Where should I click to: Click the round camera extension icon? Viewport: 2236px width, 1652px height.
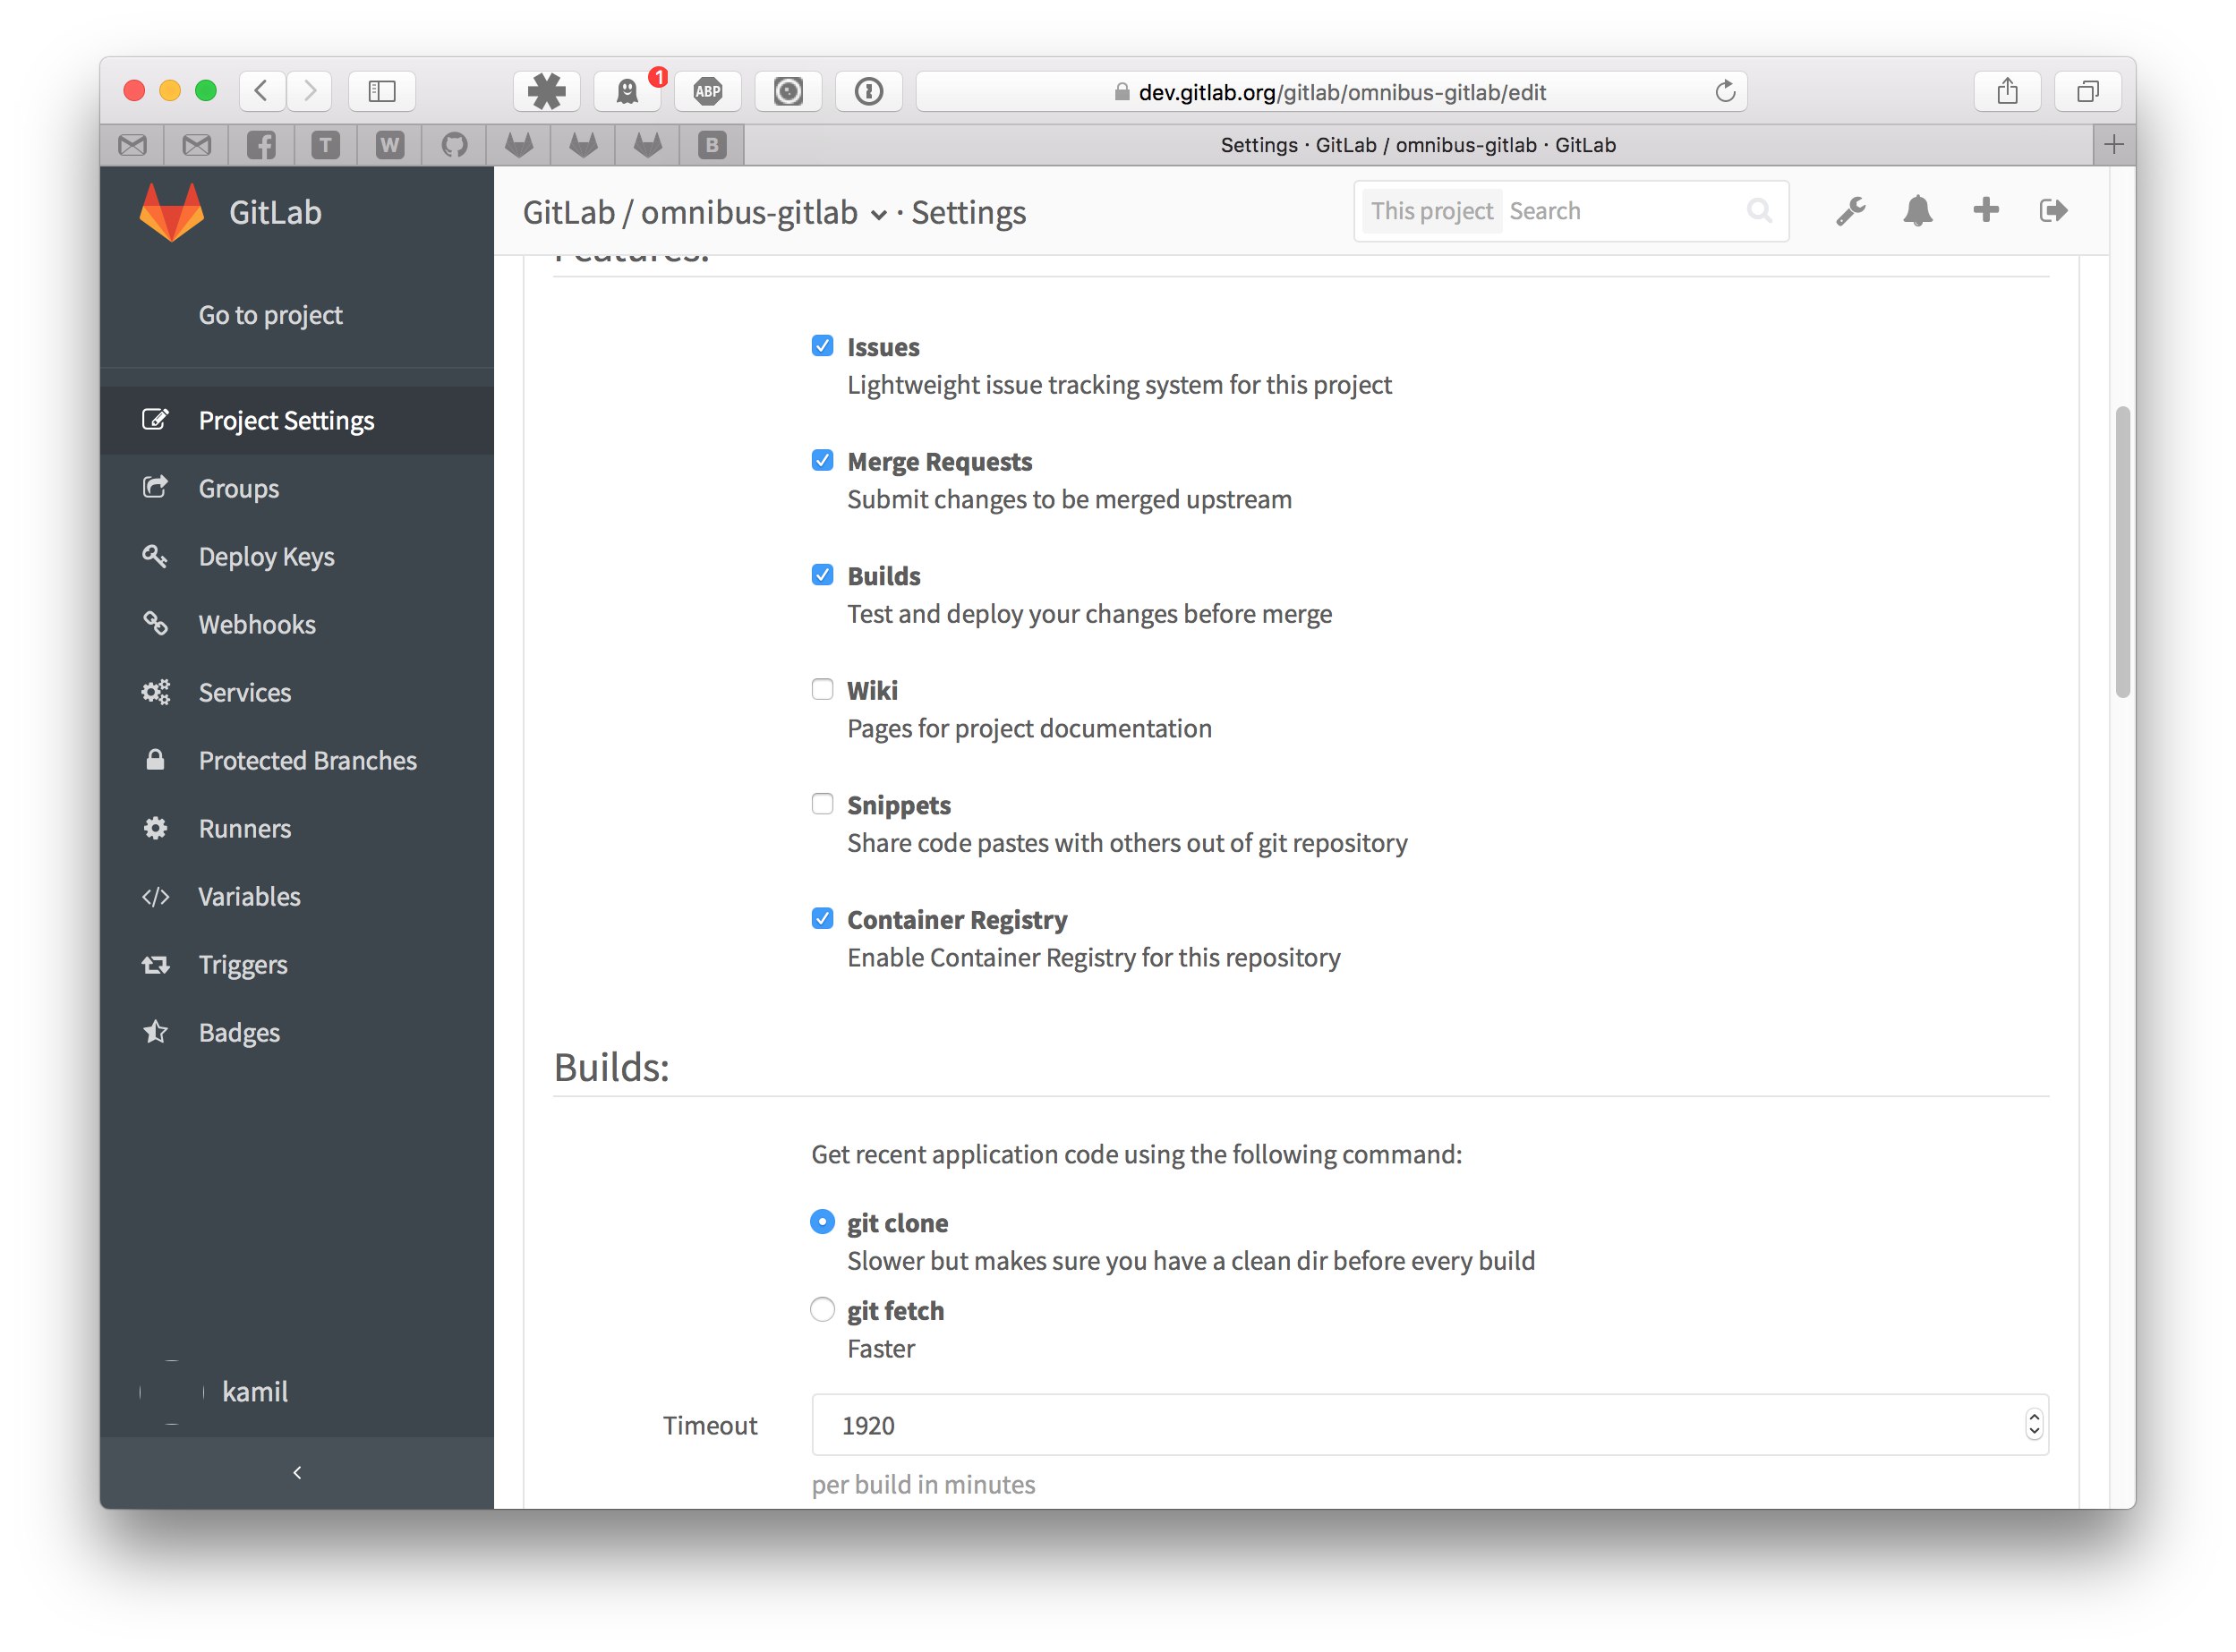point(788,91)
